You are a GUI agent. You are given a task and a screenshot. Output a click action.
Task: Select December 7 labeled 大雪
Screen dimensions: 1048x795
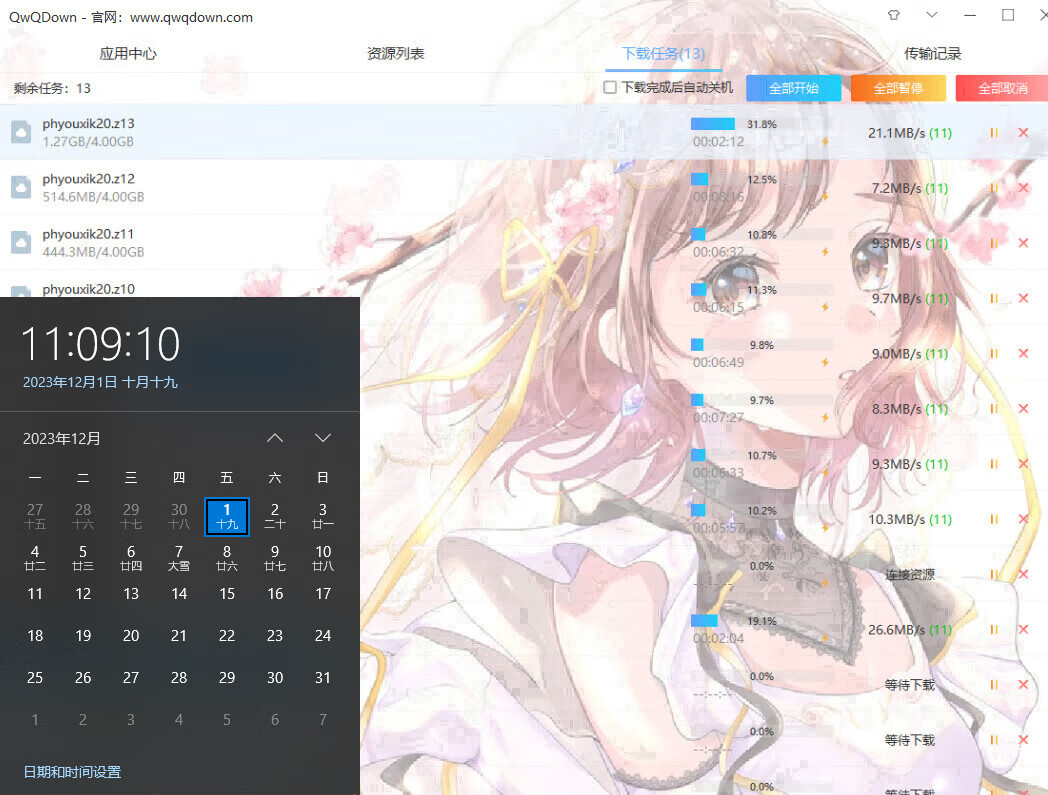coord(178,558)
